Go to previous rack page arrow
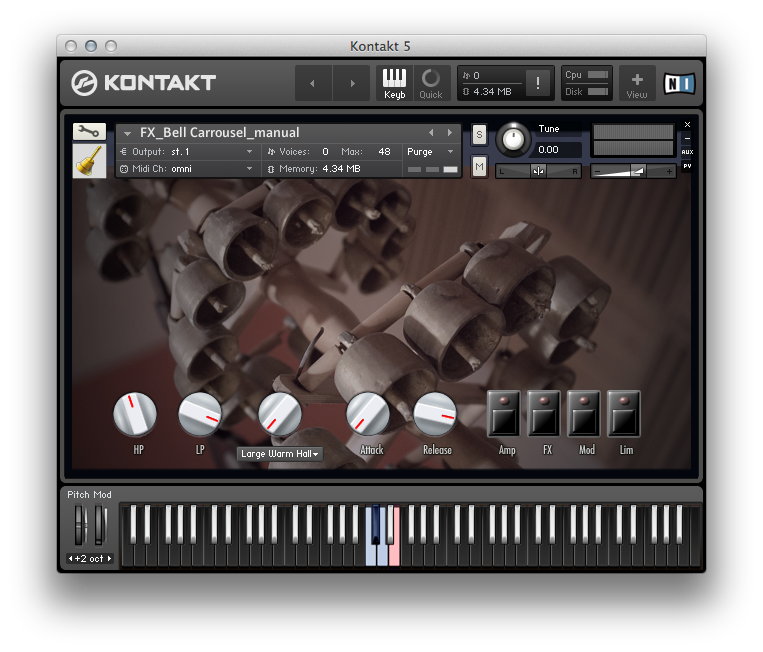Viewport: 763px width, 652px height. (x=313, y=83)
